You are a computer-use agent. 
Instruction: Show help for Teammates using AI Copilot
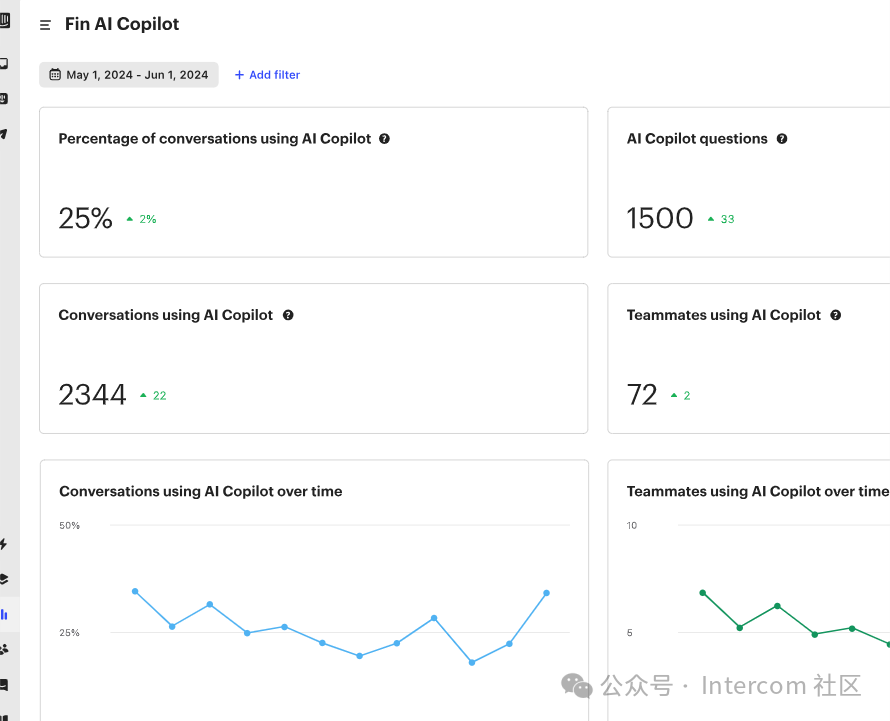836,315
